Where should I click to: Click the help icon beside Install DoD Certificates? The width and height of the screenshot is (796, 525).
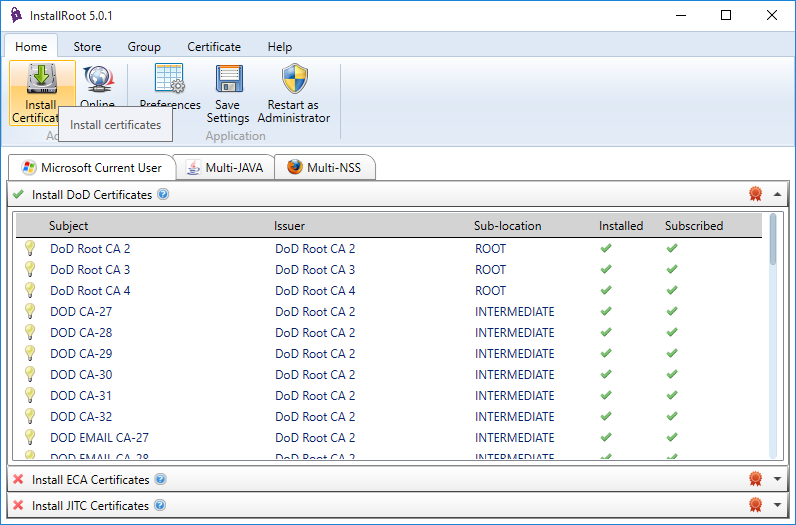coord(163,194)
